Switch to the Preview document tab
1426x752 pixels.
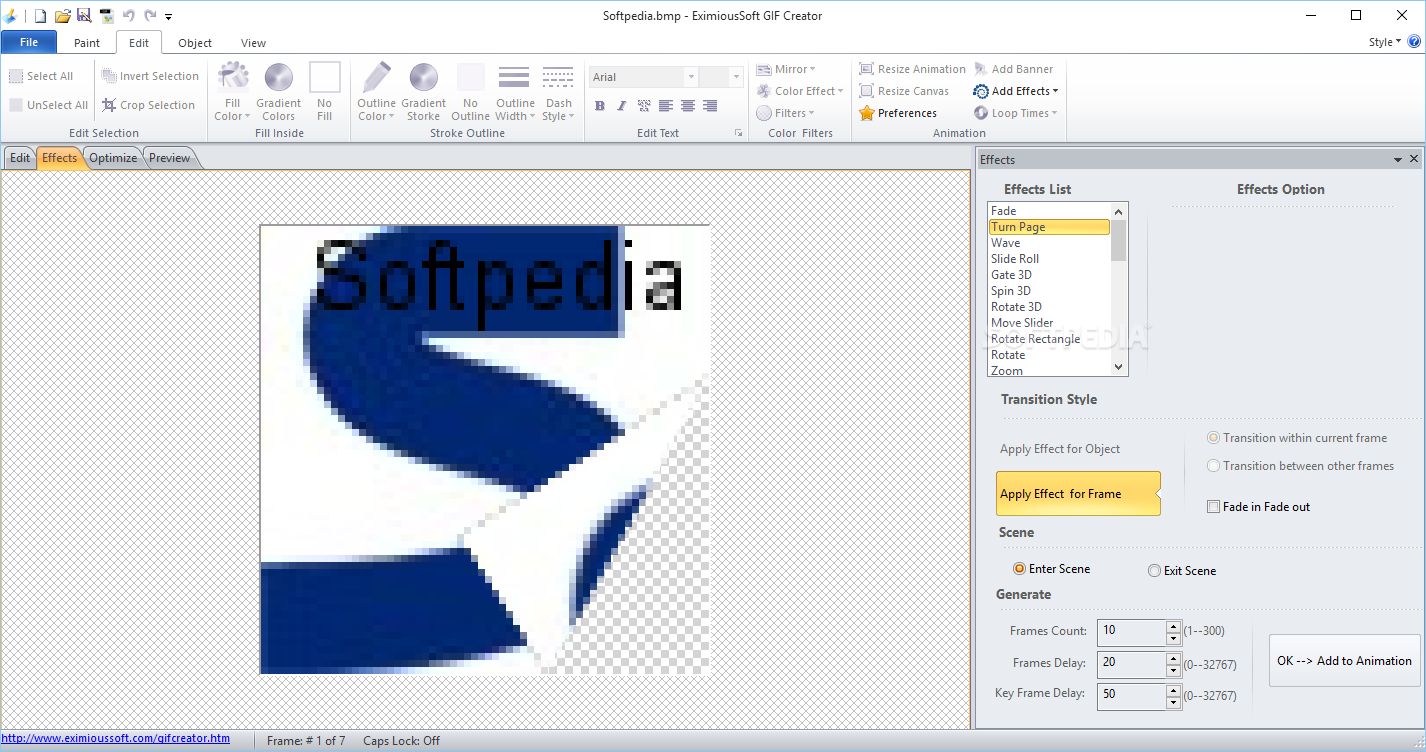(169, 158)
